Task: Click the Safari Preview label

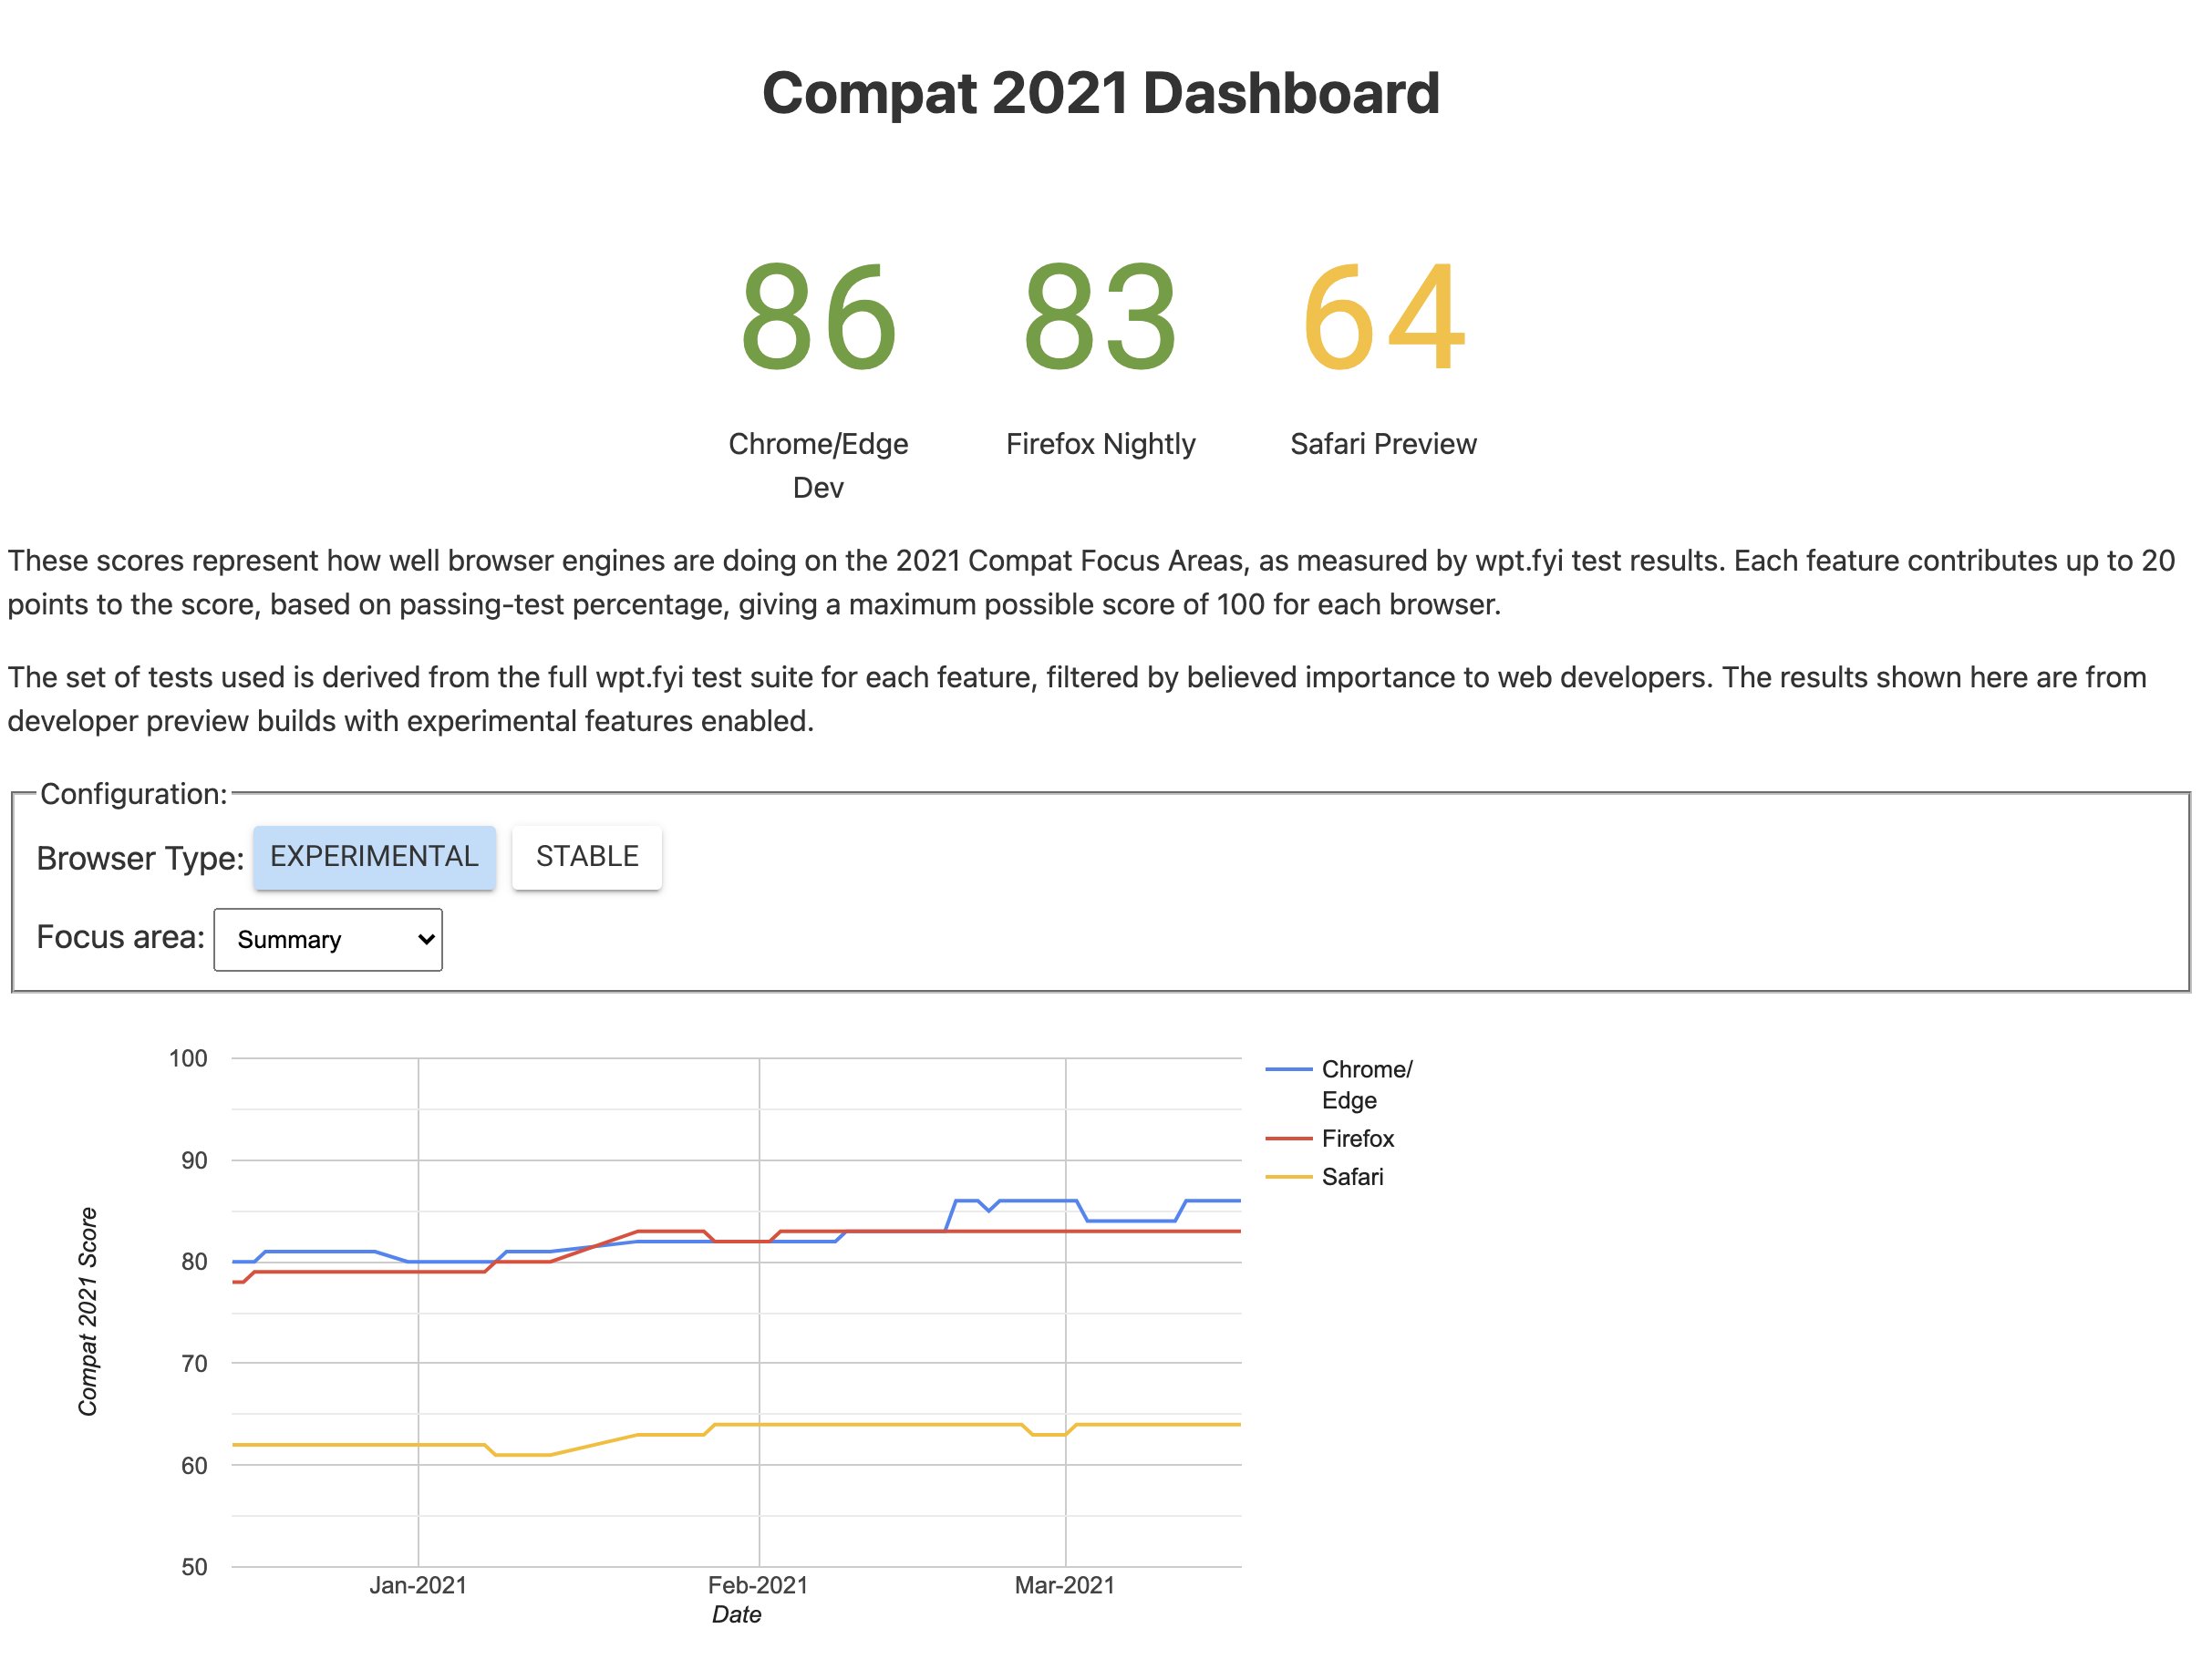Action: [x=1383, y=444]
